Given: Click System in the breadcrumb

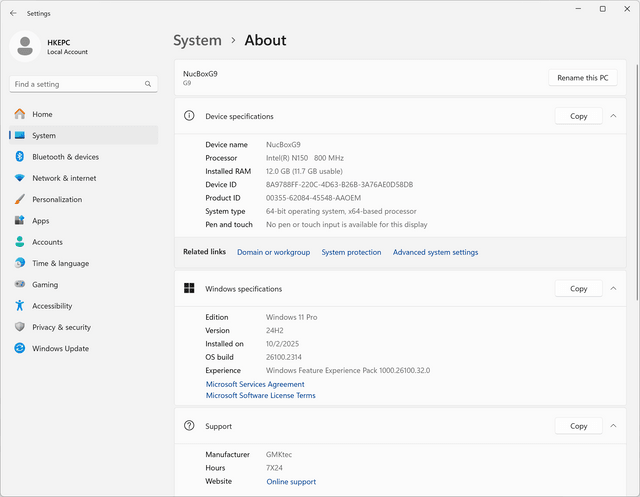Looking at the screenshot, I should point(197,40).
